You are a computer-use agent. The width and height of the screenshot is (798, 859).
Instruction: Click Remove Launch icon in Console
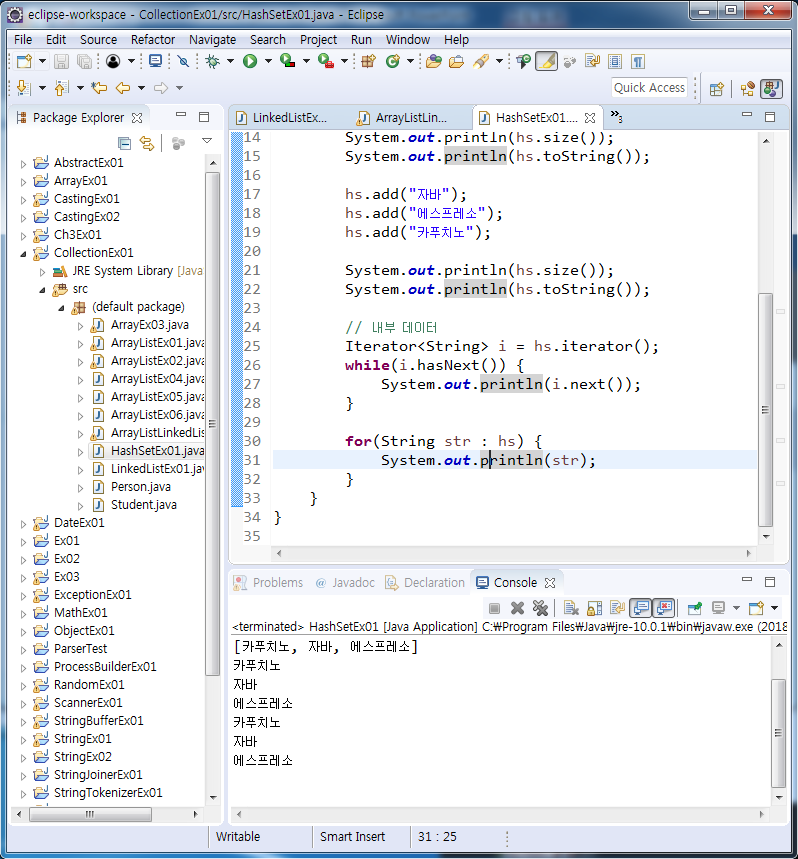pyautogui.click(x=518, y=608)
